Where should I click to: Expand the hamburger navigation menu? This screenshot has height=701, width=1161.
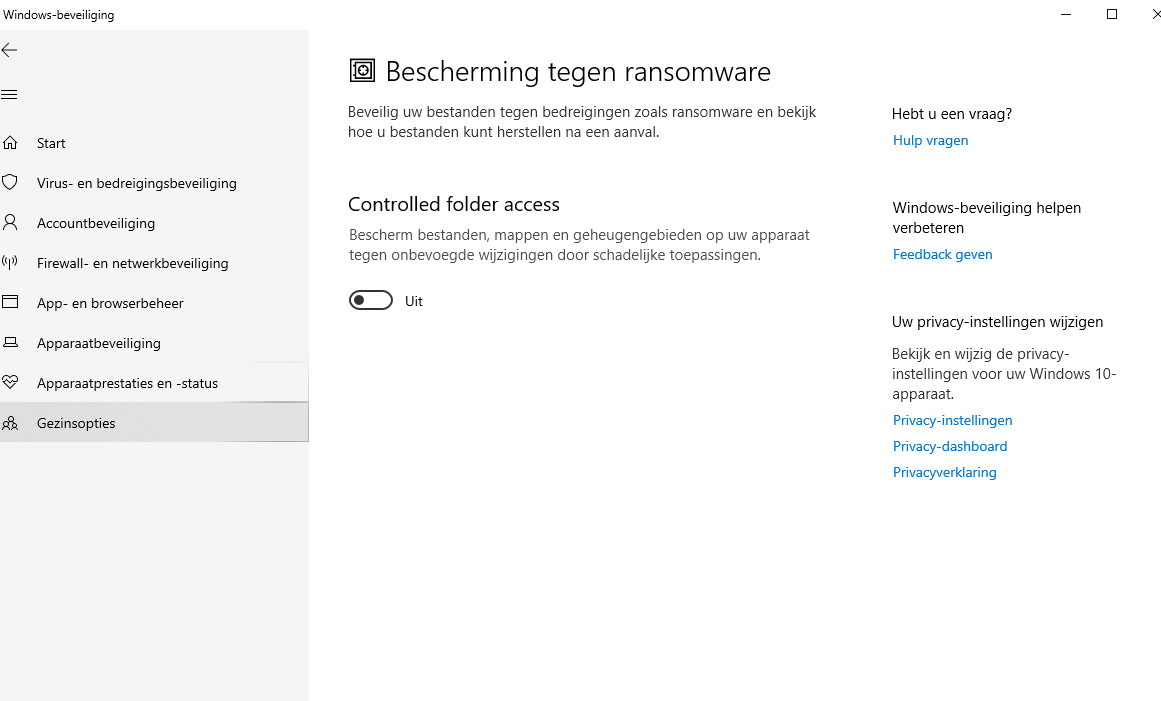(x=10, y=95)
